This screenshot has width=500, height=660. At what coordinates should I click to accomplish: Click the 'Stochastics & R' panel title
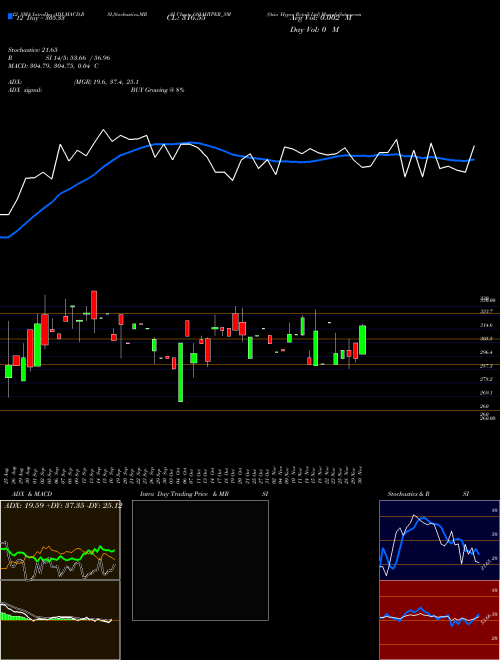[408, 494]
